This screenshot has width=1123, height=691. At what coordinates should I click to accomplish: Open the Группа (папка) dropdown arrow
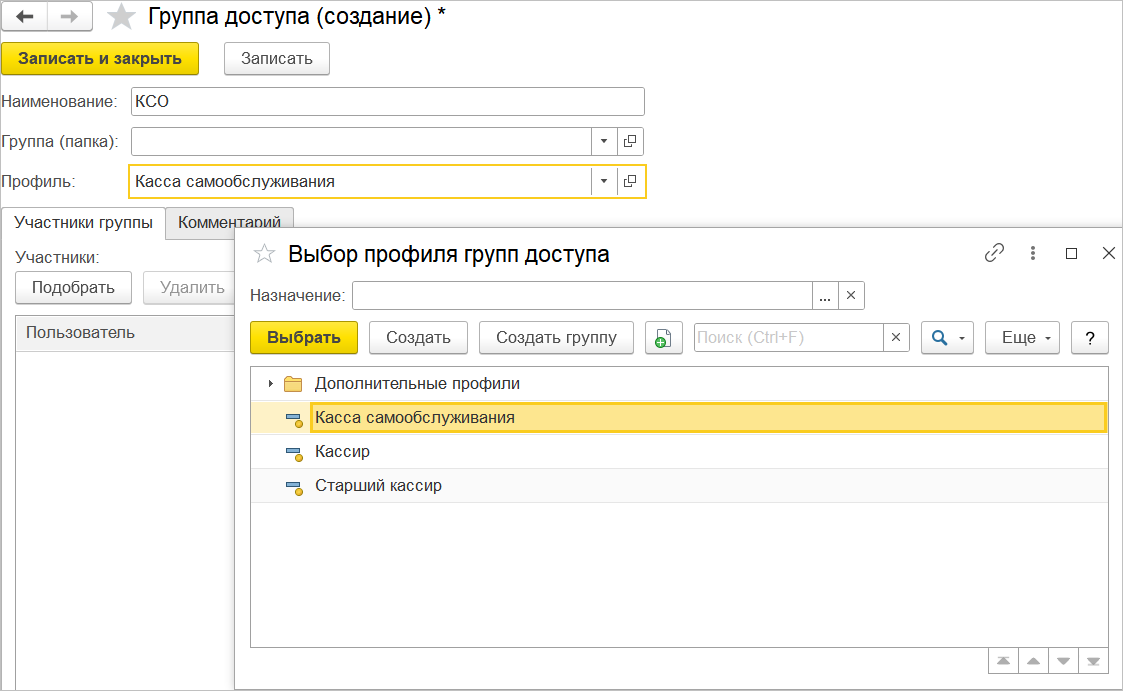click(x=604, y=142)
